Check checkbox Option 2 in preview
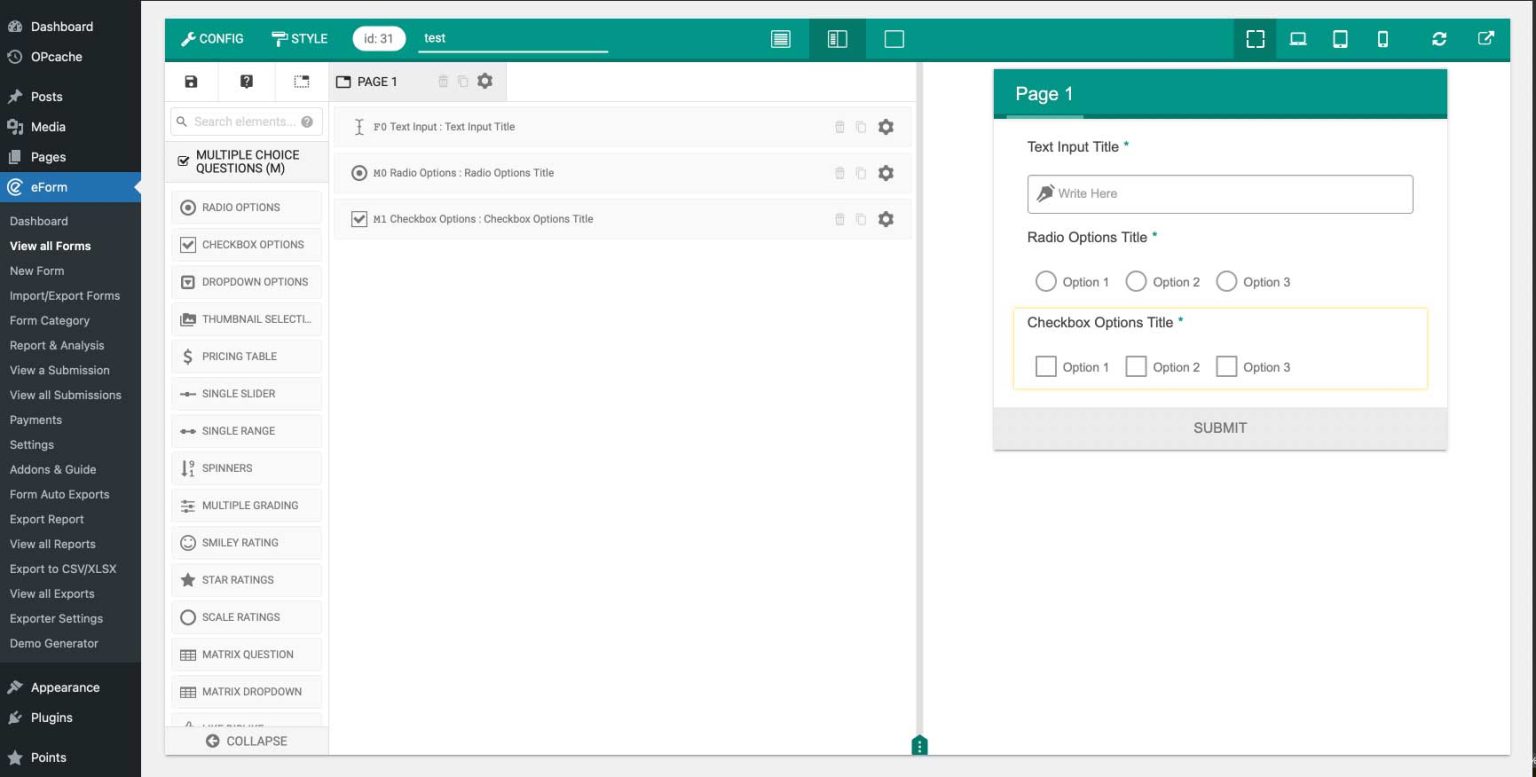This screenshot has height=777, width=1536. [x=1136, y=367]
